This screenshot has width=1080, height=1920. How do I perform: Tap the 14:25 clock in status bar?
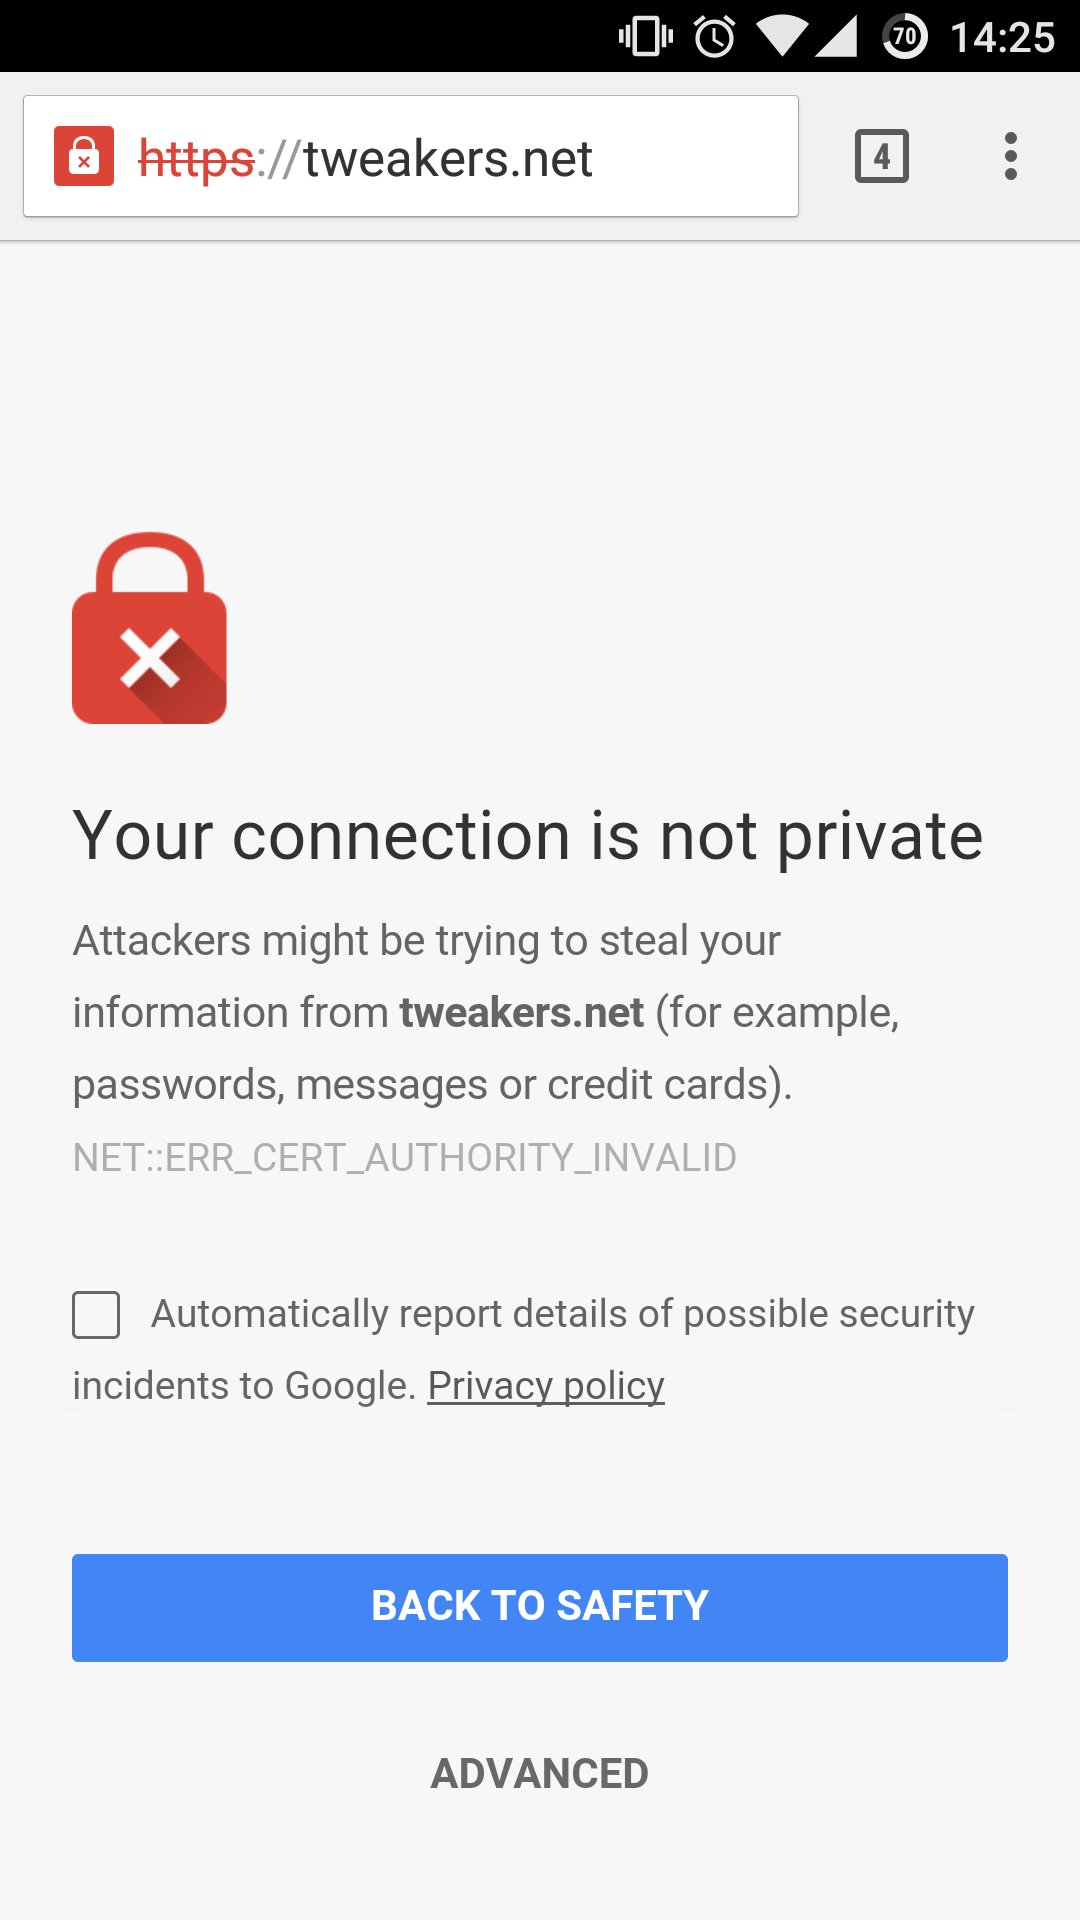[1002, 38]
